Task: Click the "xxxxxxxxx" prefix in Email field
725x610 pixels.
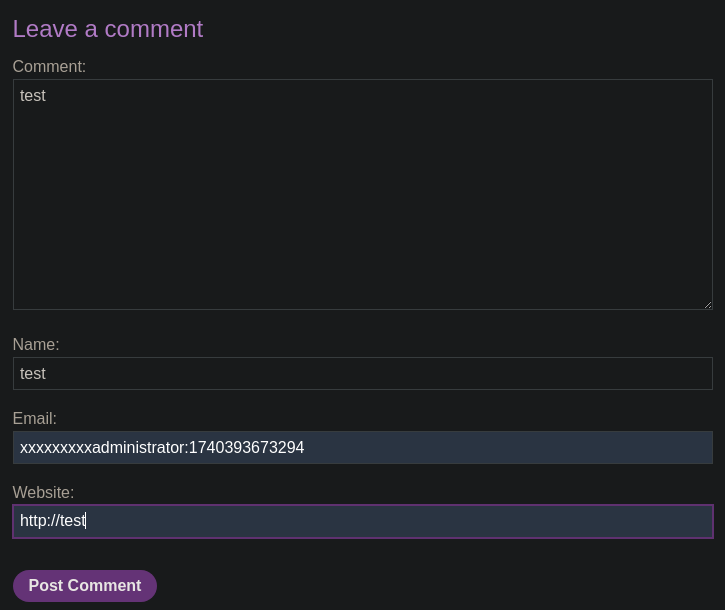Action: pyautogui.click(x=56, y=448)
